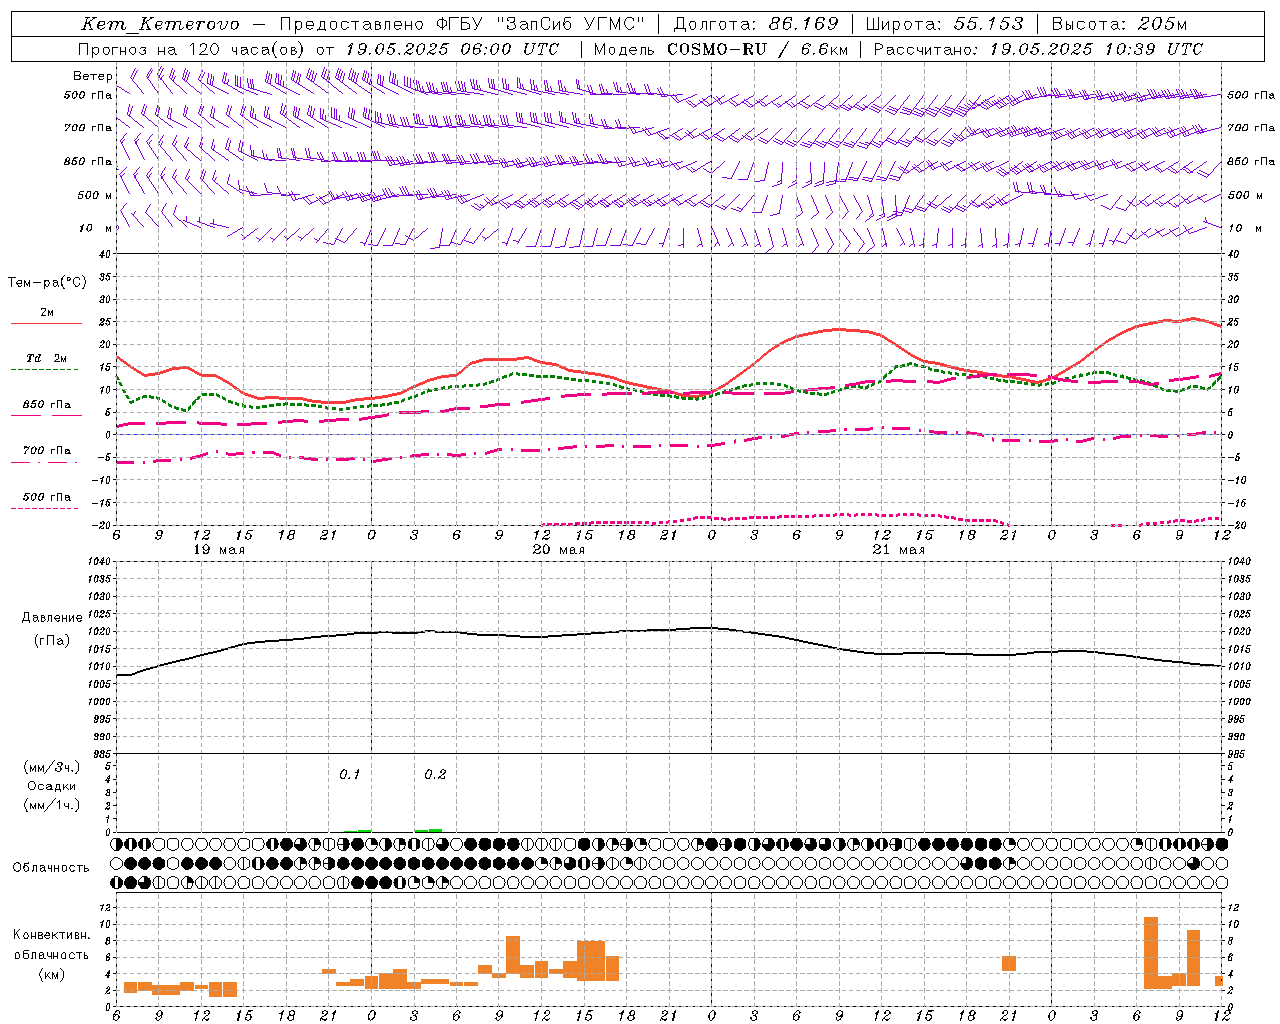Click the '20 мая' date label
The height and width of the screenshot is (1024, 1280).
pyautogui.click(x=559, y=550)
